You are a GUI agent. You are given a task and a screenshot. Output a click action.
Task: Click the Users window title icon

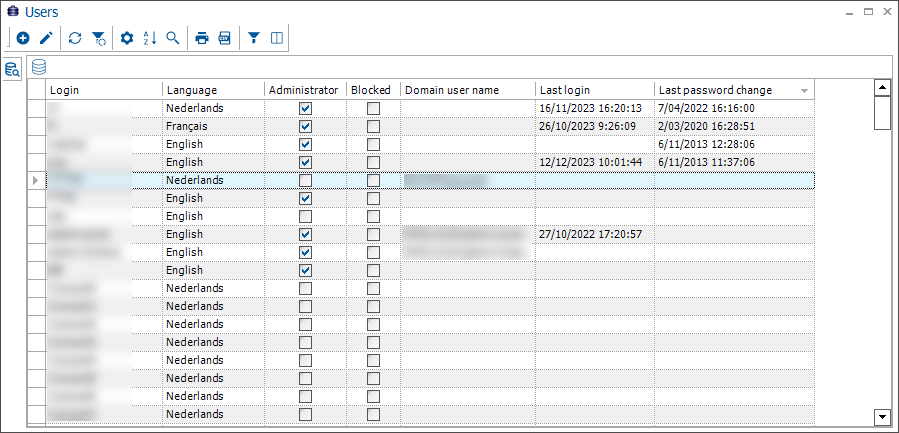(x=12, y=11)
